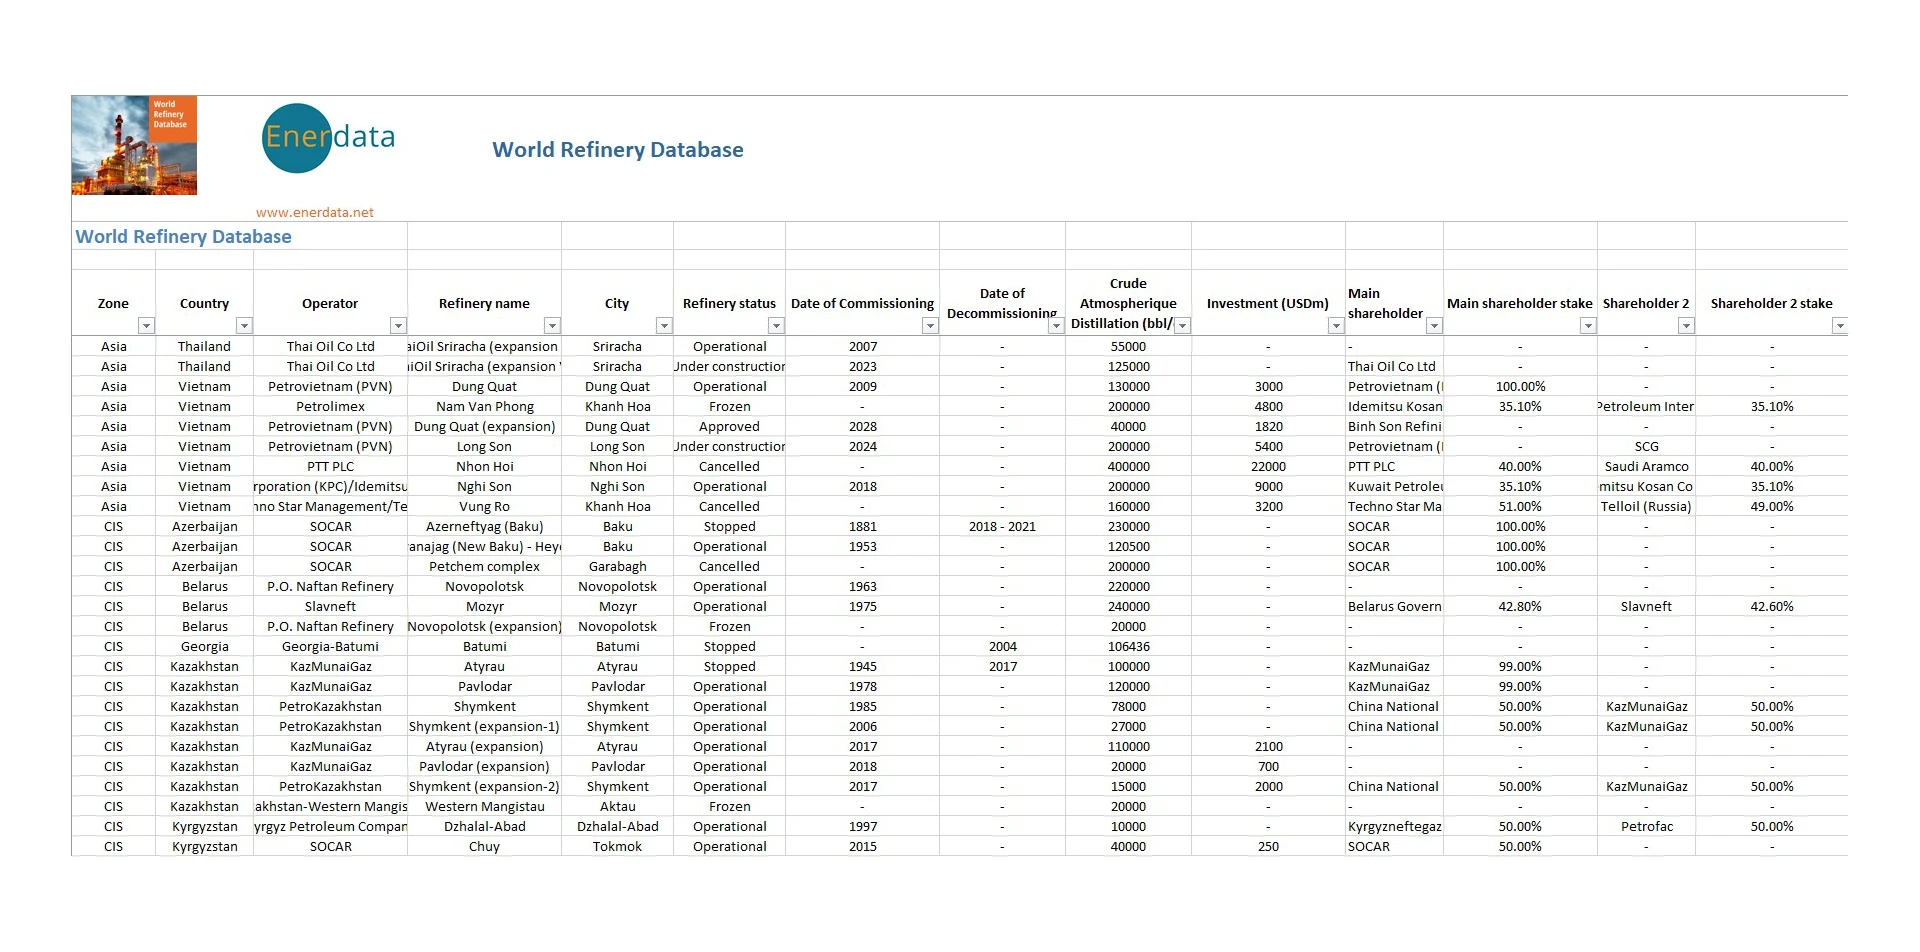Select the Kuwait Petroleum shareholder cell
1920x952 pixels.
coord(1394,486)
